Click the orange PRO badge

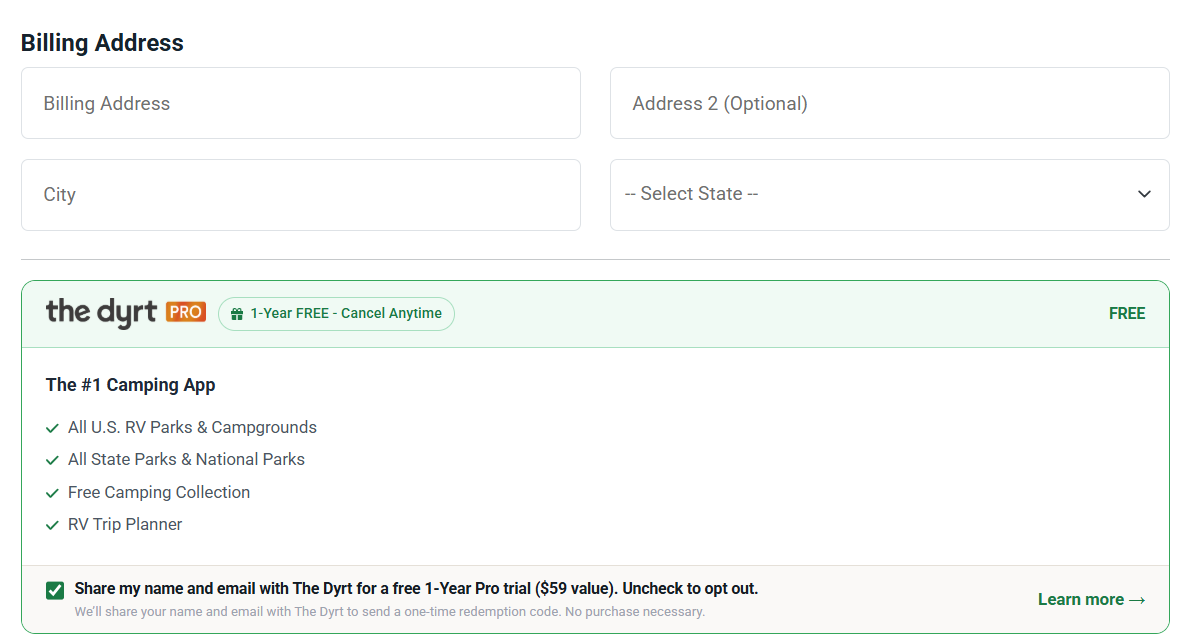coord(186,312)
